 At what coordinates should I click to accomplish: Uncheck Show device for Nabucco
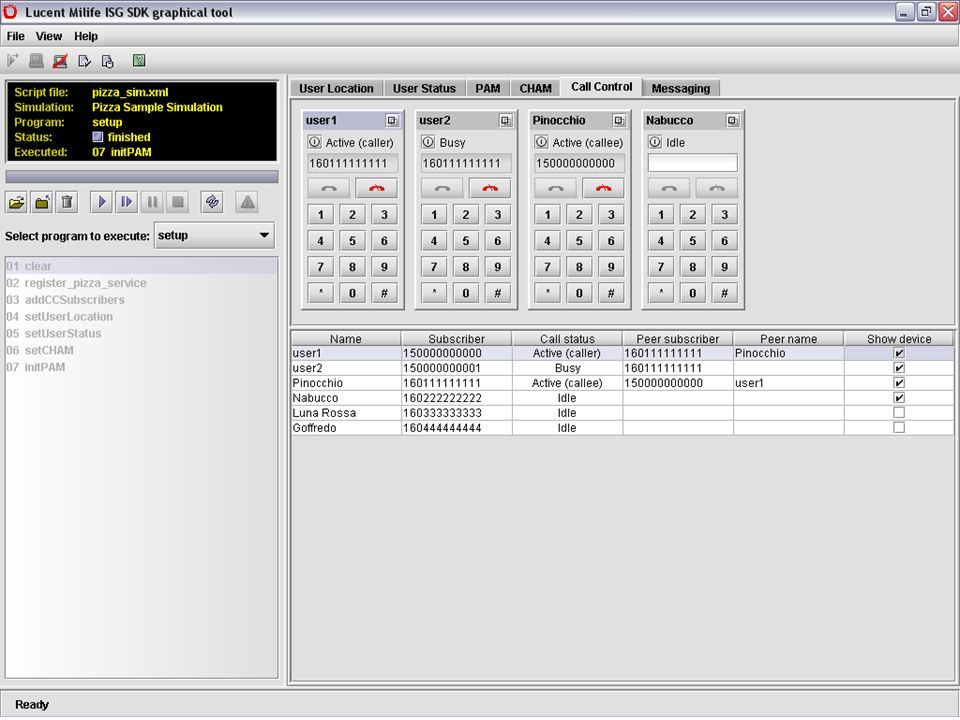click(x=899, y=398)
